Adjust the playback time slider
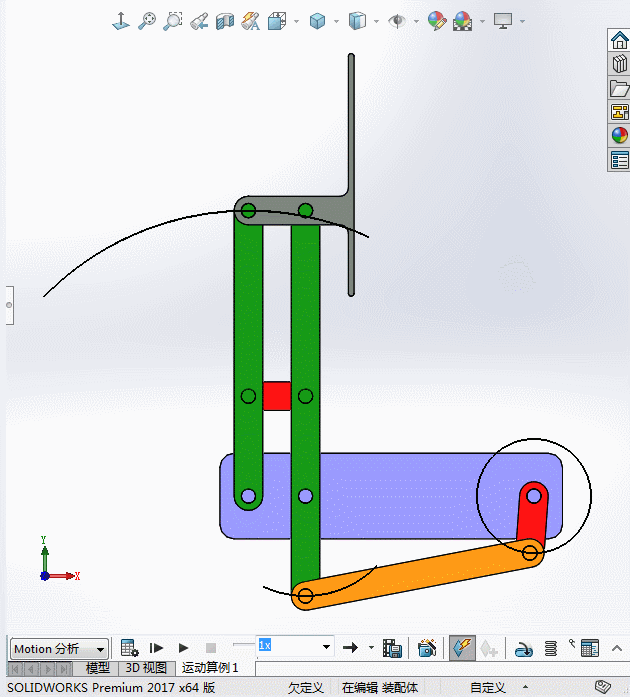The height and width of the screenshot is (697, 630). [244, 644]
